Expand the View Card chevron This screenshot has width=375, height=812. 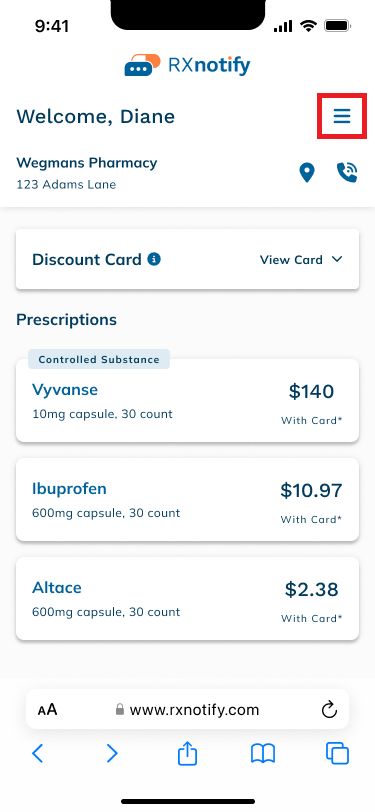pyautogui.click(x=337, y=259)
